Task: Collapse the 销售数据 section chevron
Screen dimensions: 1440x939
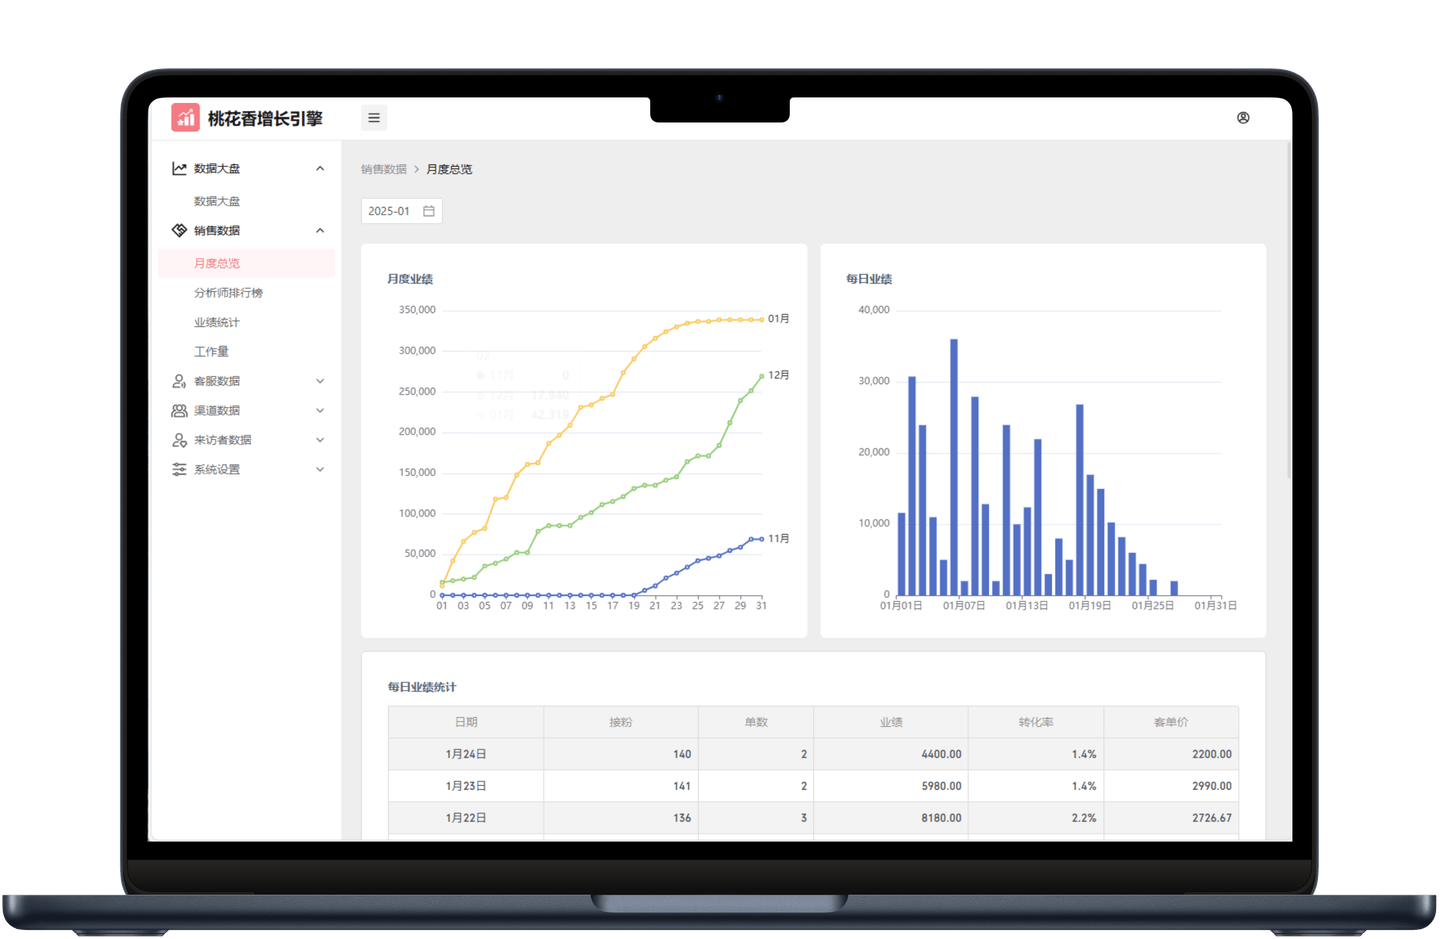Action: (320, 231)
